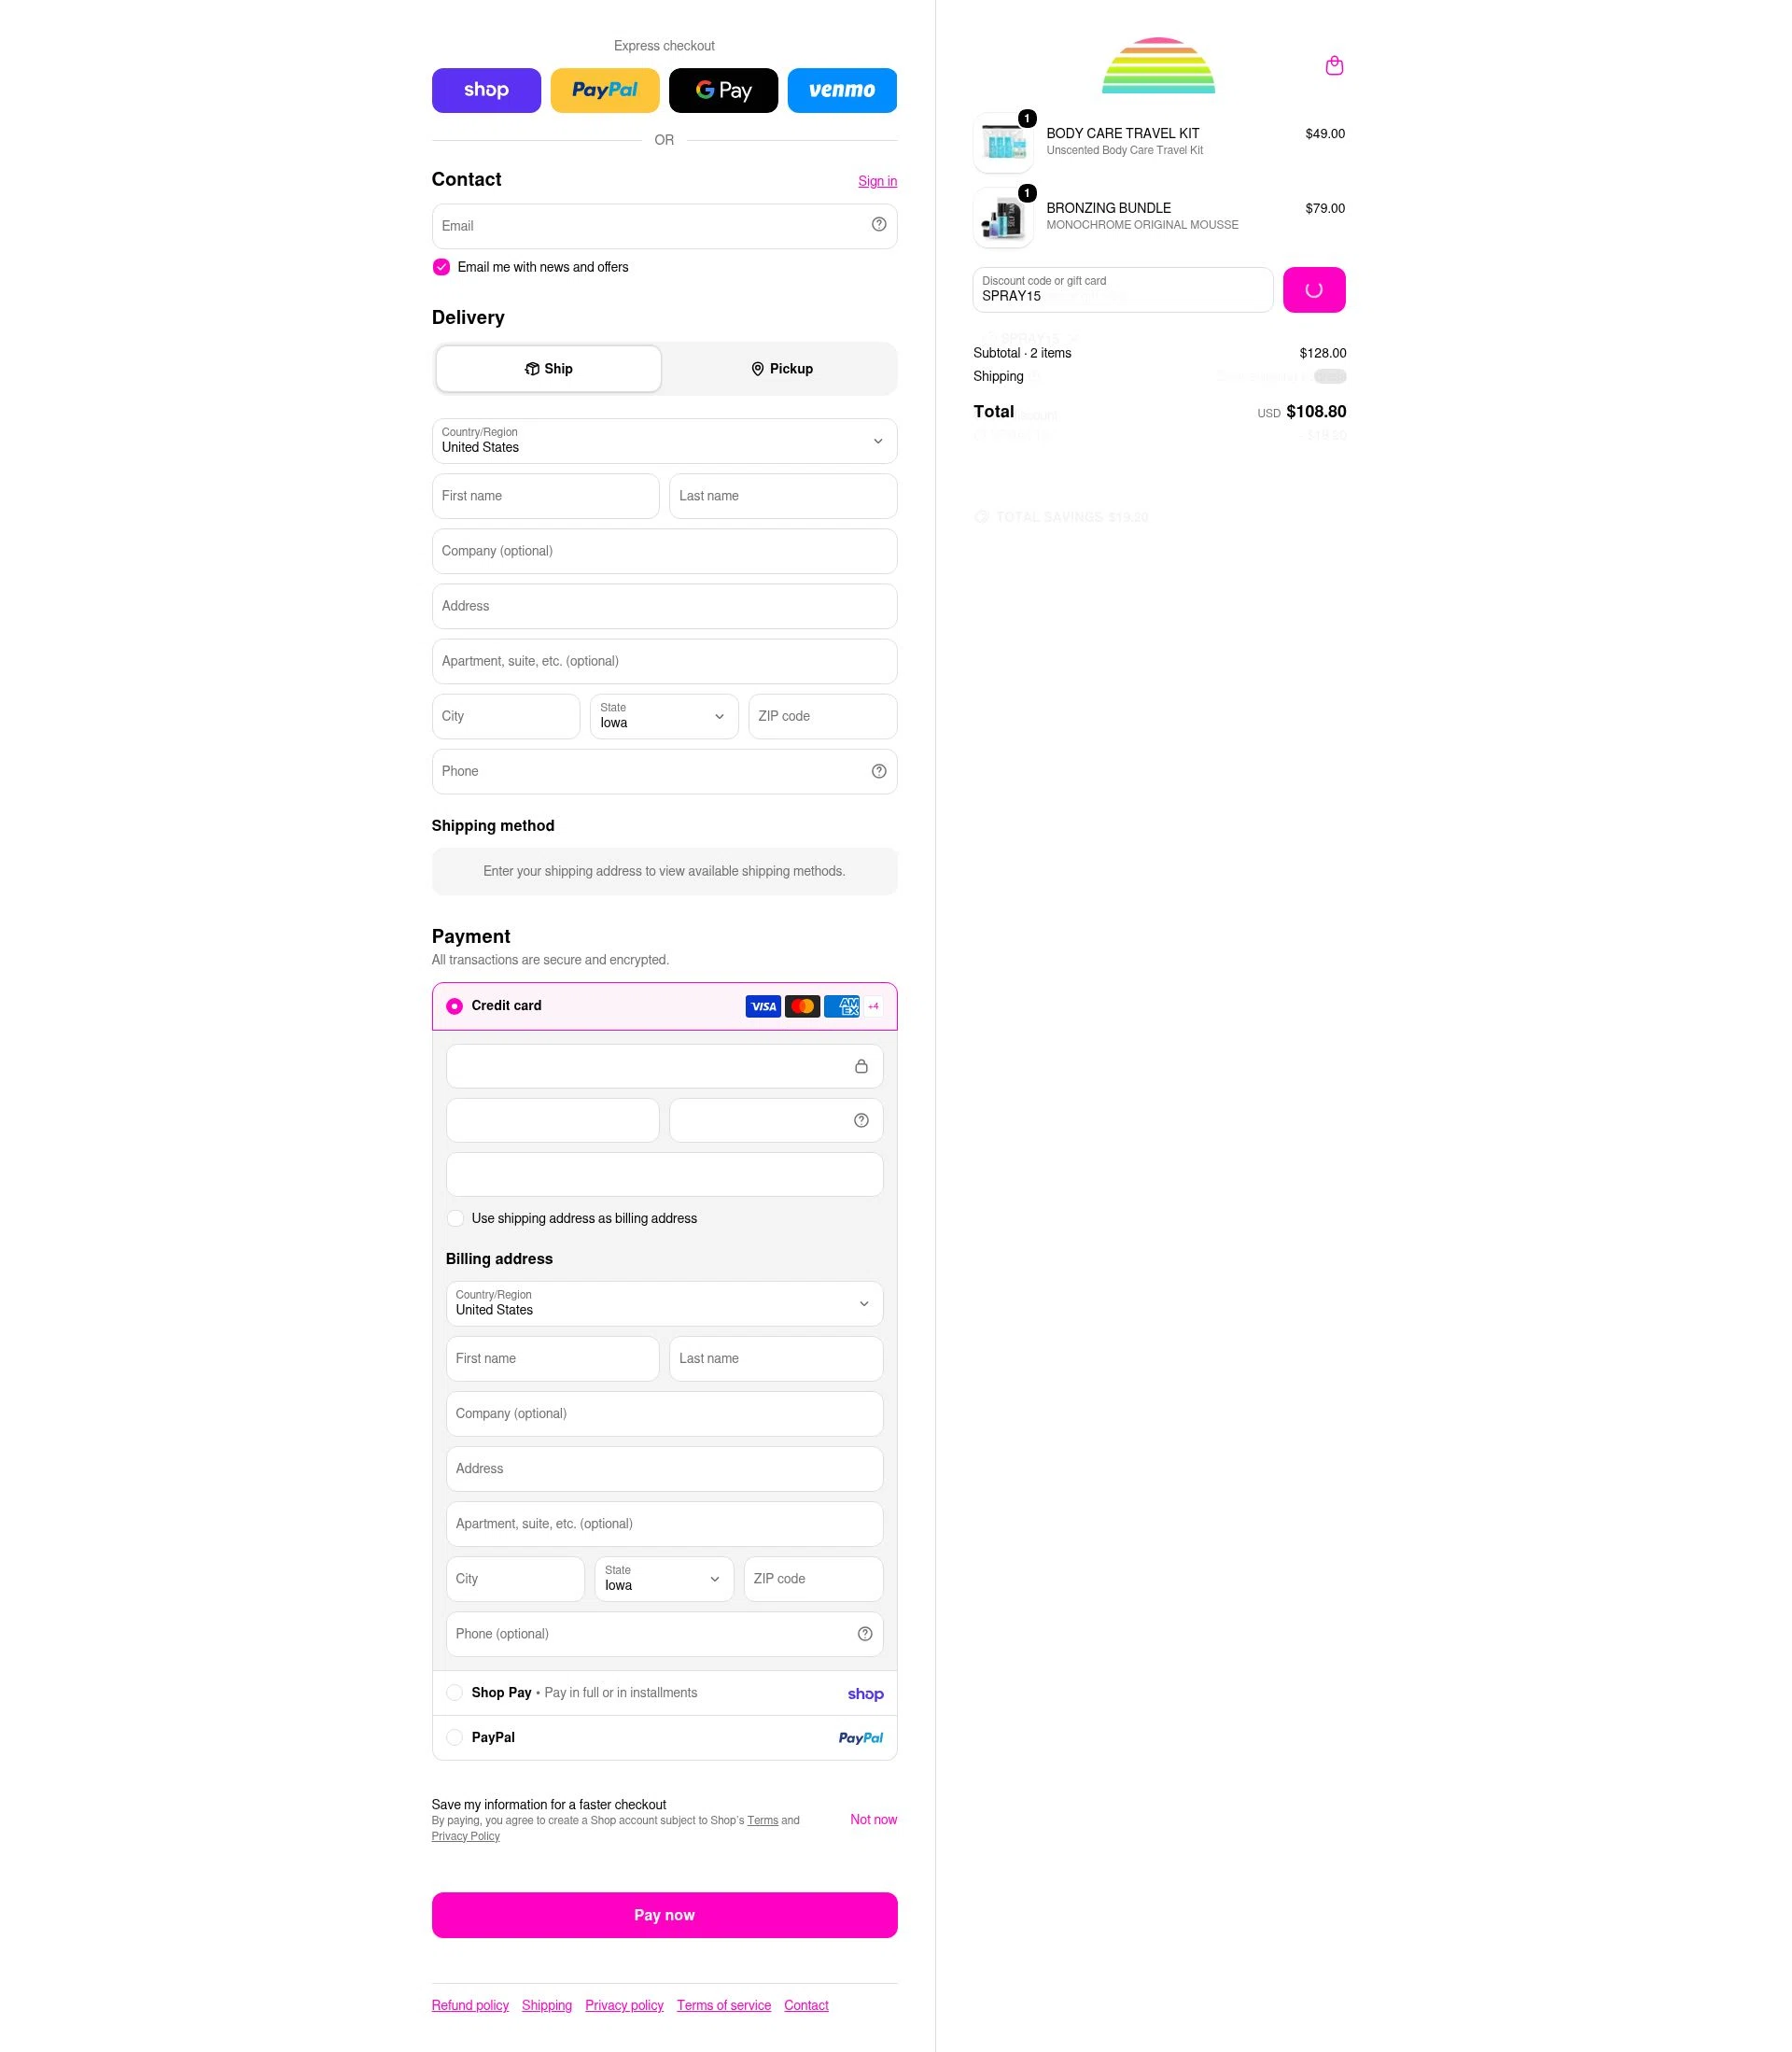Click the Email field help question icon
The width and height of the screenshot is (1792, 2052).
pyautogui.click(x=879, y=225)
